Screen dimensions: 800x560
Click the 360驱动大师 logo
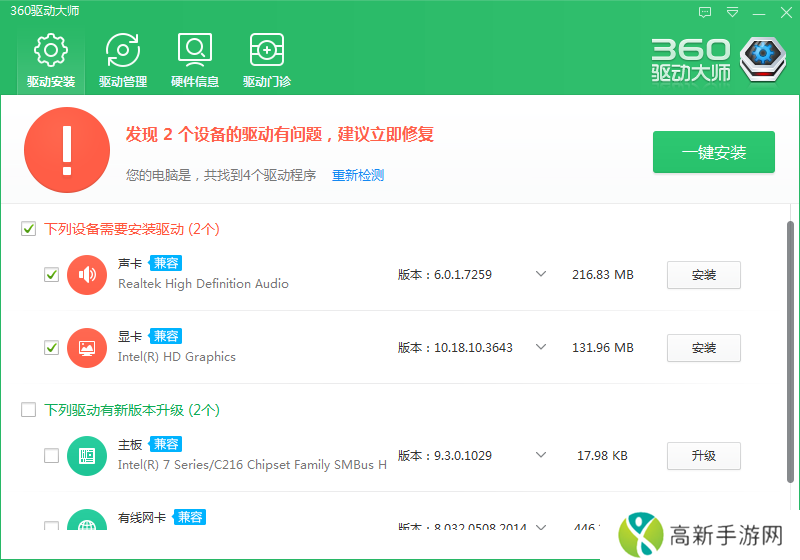point(718,60)
